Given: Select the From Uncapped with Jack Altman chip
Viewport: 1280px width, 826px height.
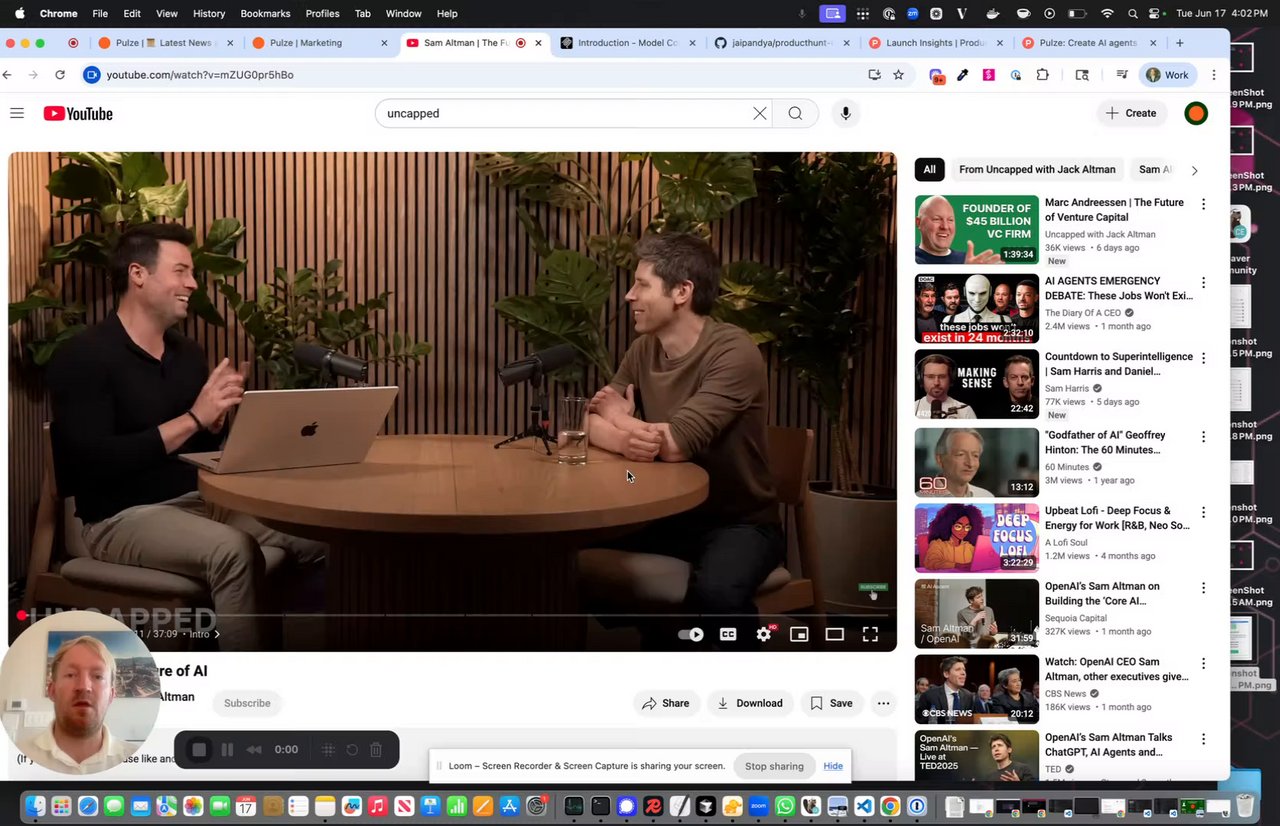Looking at the screenshot, I should point(1037,170).
